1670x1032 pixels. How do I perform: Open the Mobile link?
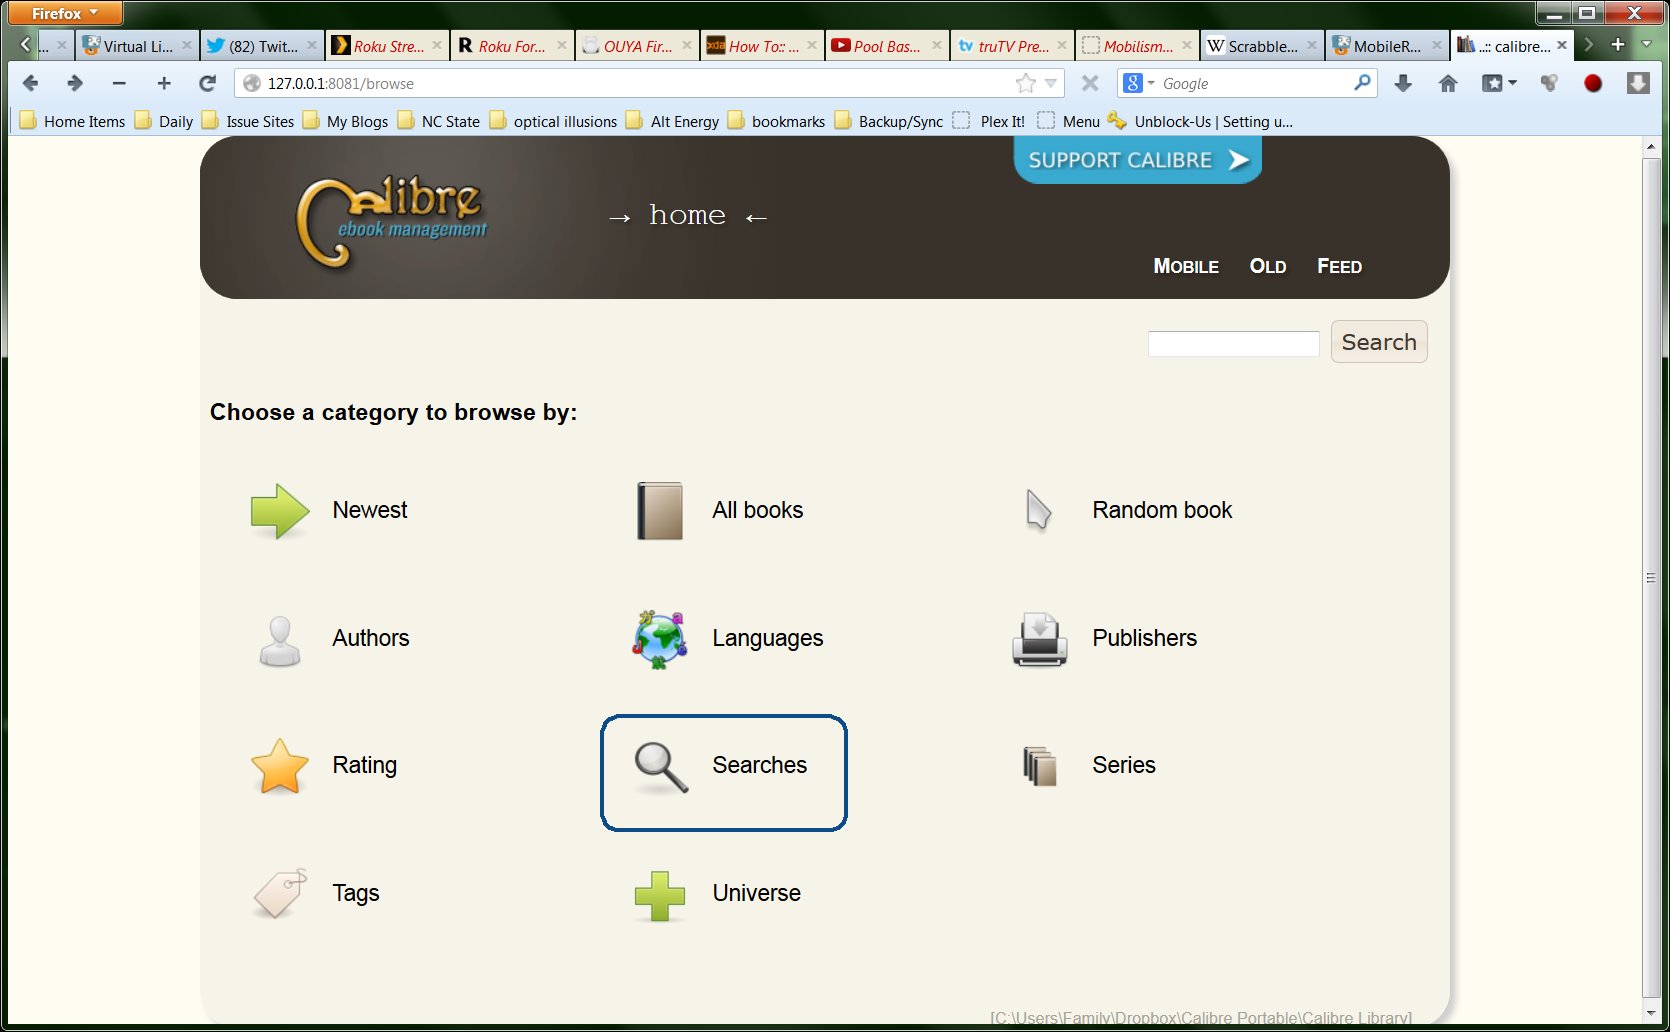1186,266
